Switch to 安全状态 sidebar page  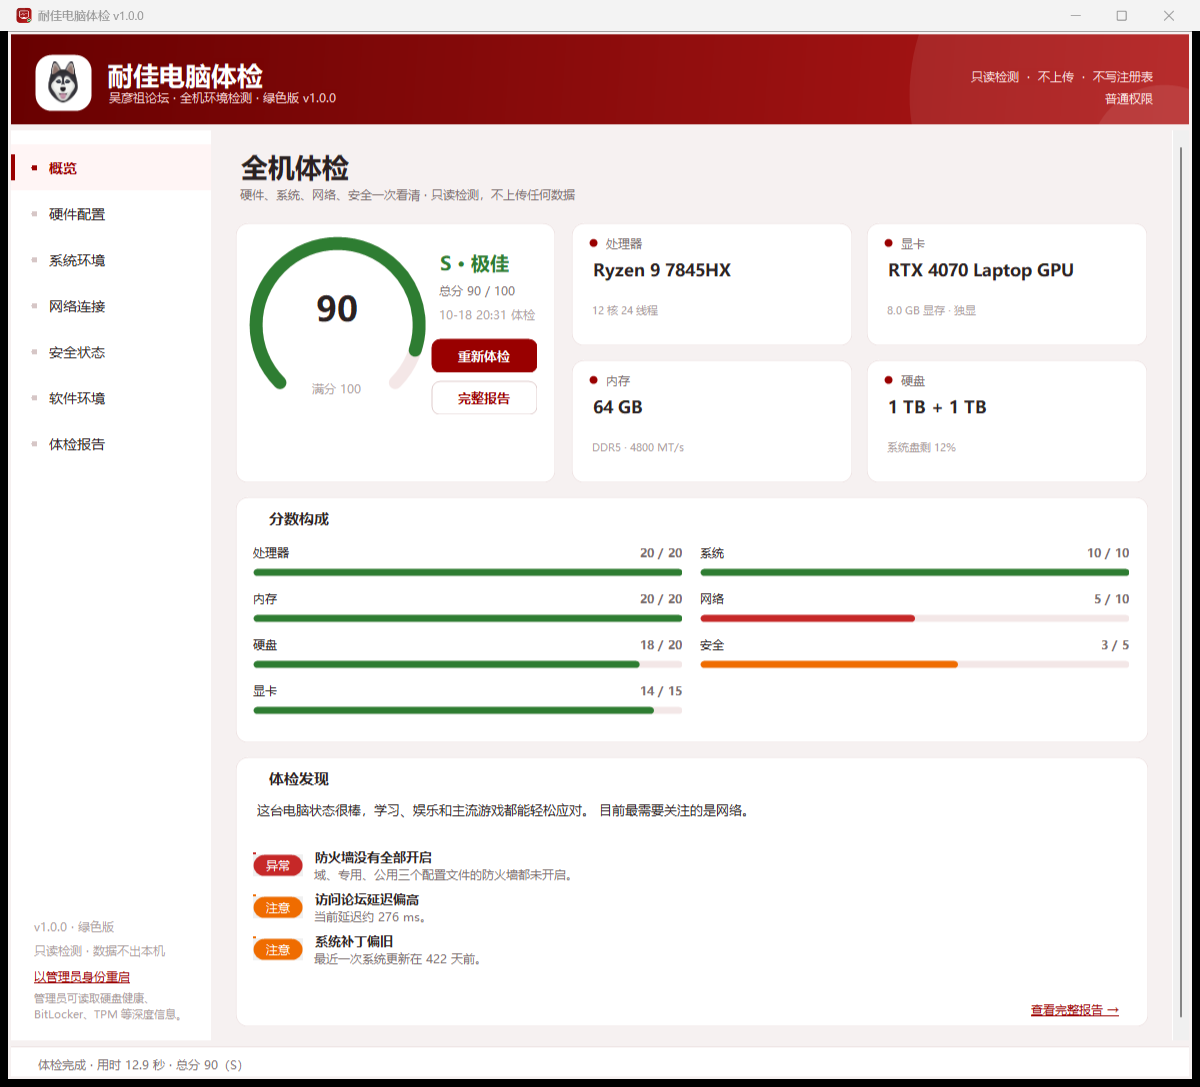[111, 352]
